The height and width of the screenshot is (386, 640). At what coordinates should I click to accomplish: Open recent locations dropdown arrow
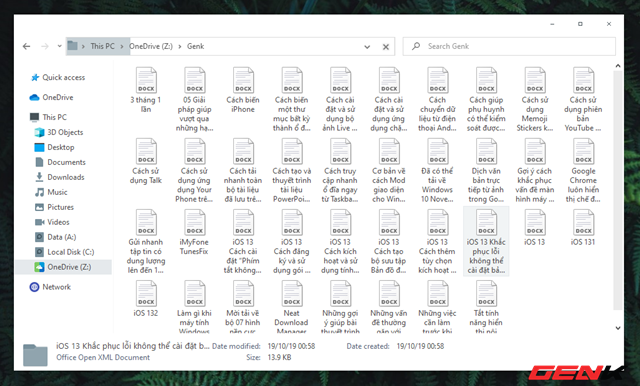pos(60,46)
